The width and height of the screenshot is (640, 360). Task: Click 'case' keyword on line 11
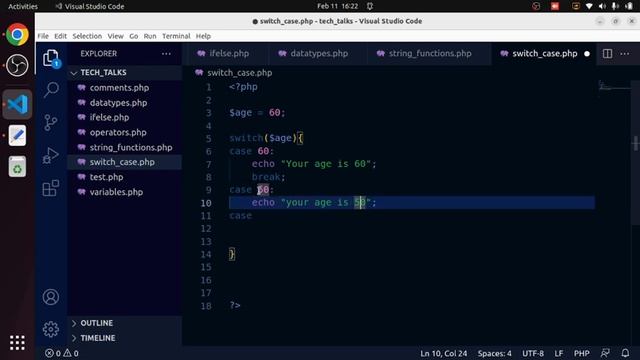240,216
